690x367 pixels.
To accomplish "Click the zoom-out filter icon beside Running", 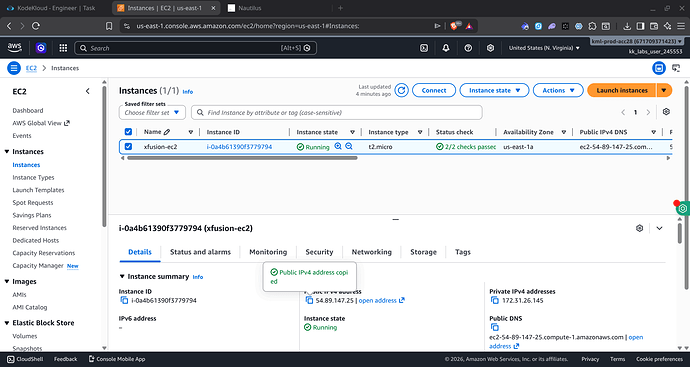I will click(349, 146).
